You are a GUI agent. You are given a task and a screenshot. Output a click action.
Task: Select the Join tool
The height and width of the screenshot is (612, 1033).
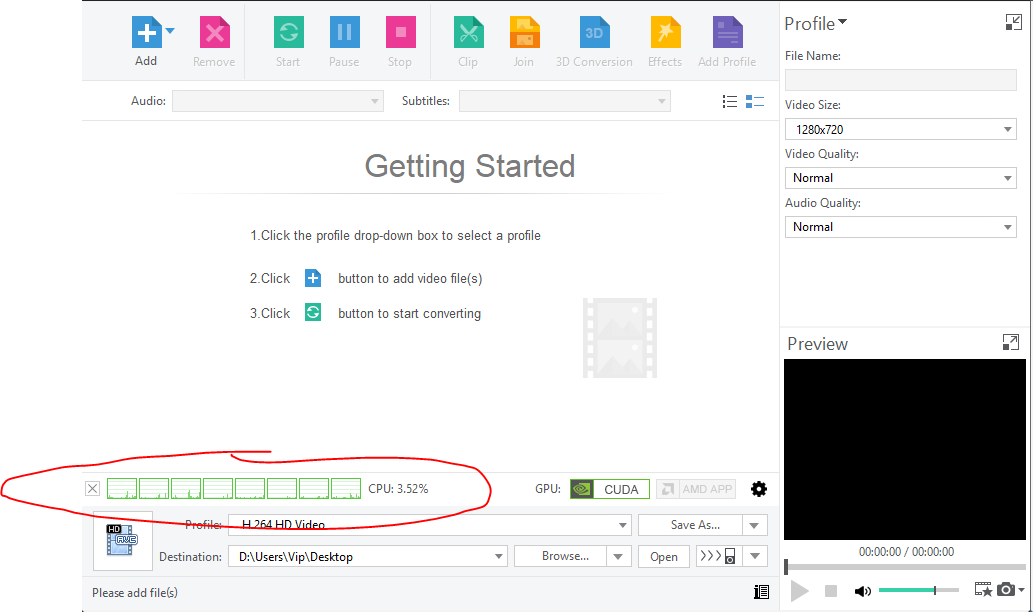point(524,32)
